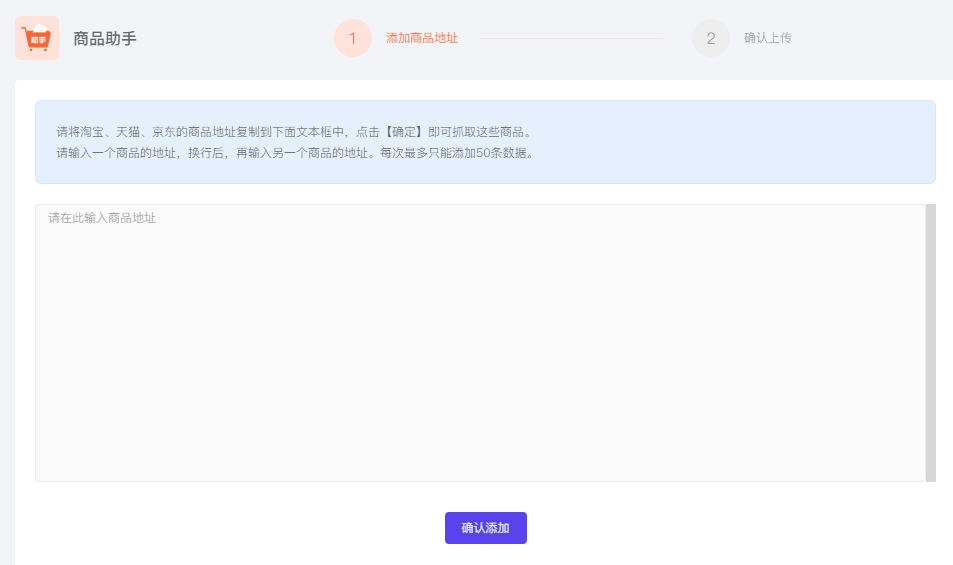
Task: Click the text area's vertical scrollbar
Action: [930, 342]
